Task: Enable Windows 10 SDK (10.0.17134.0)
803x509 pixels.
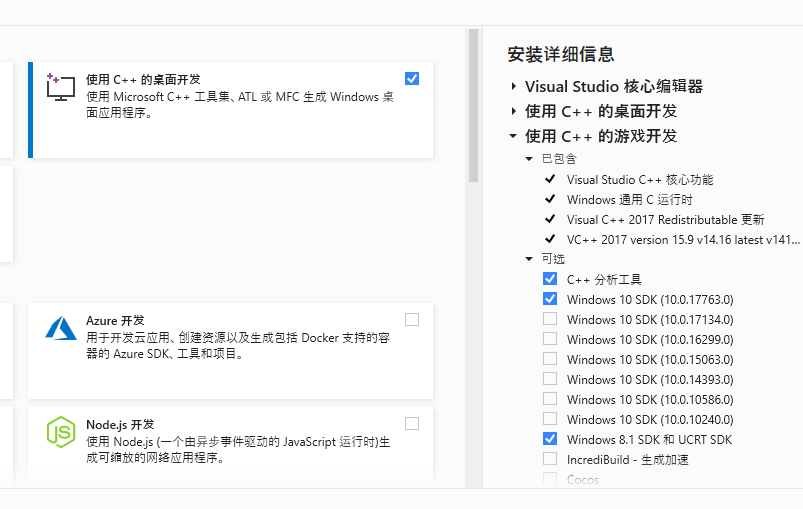Action: [x=550, y=319]
